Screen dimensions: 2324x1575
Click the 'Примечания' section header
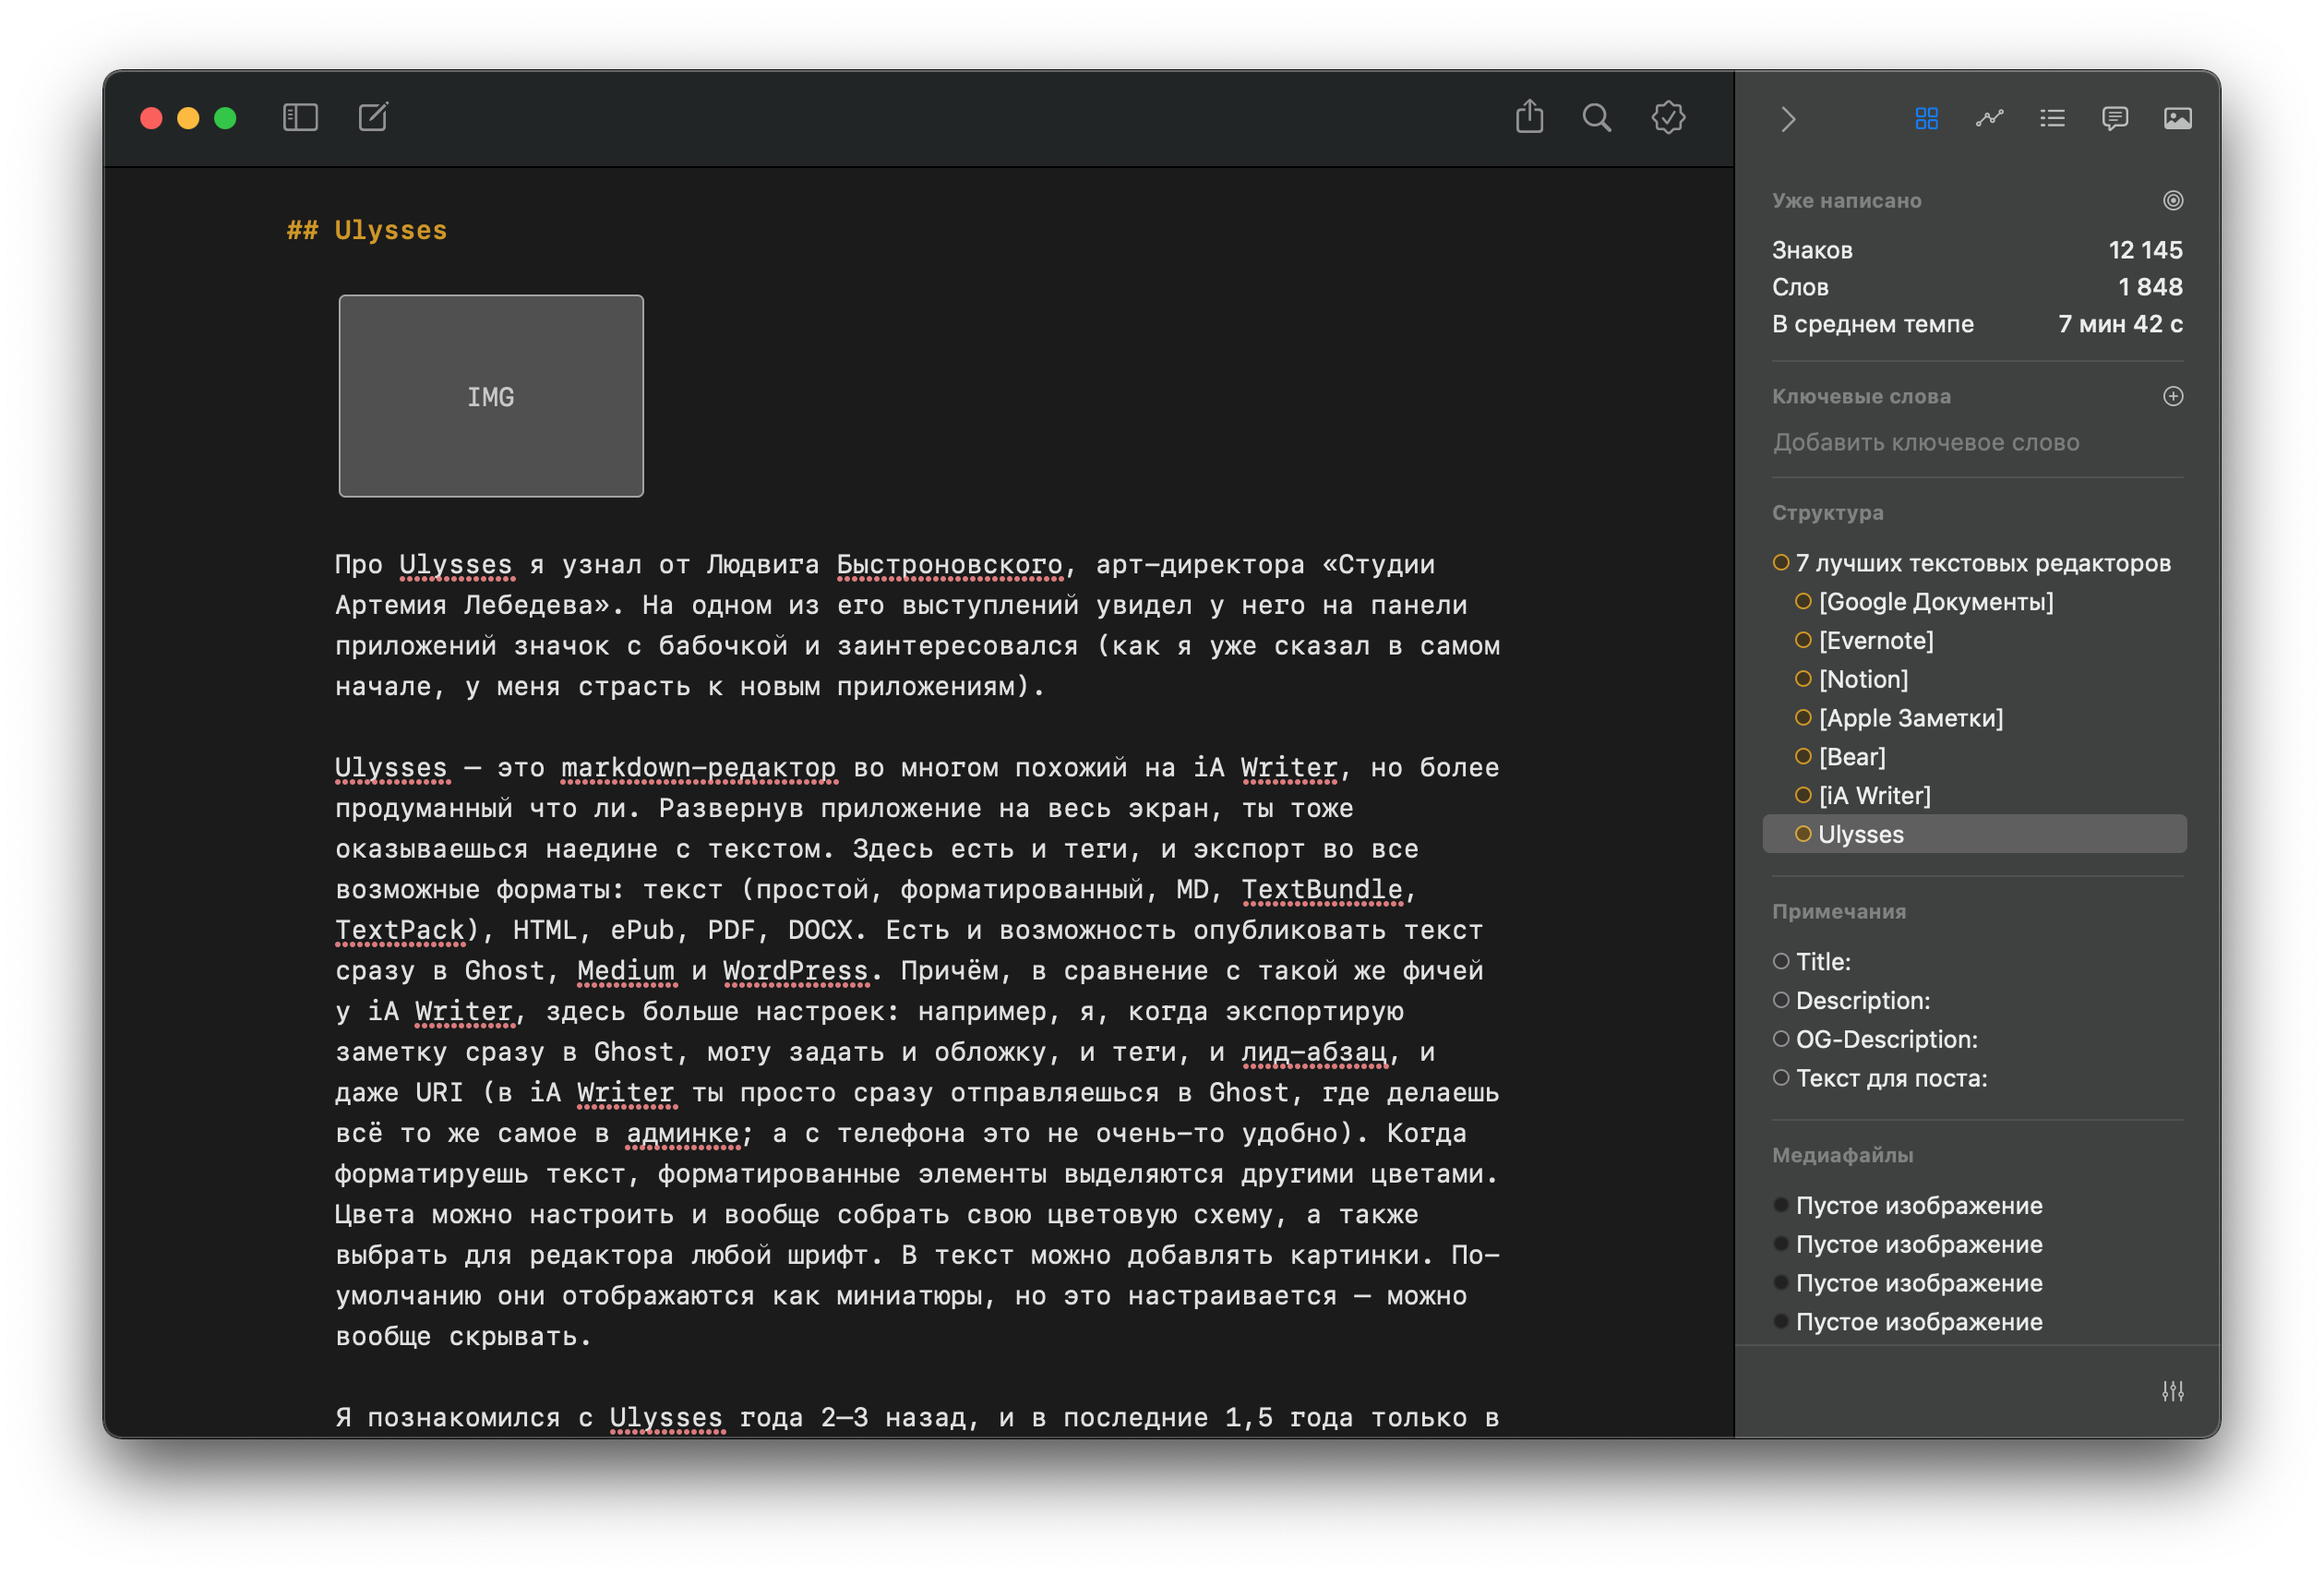tap(1838, 912)
